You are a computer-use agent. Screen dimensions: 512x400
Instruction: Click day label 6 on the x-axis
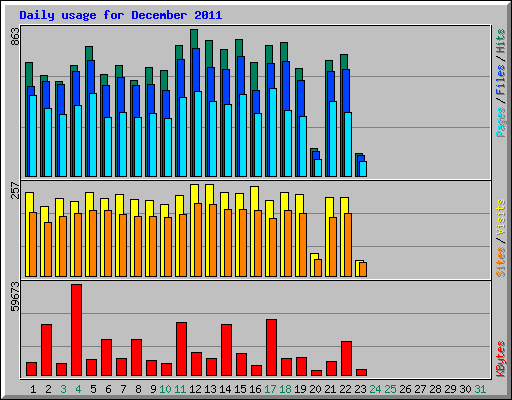[108, 389]
